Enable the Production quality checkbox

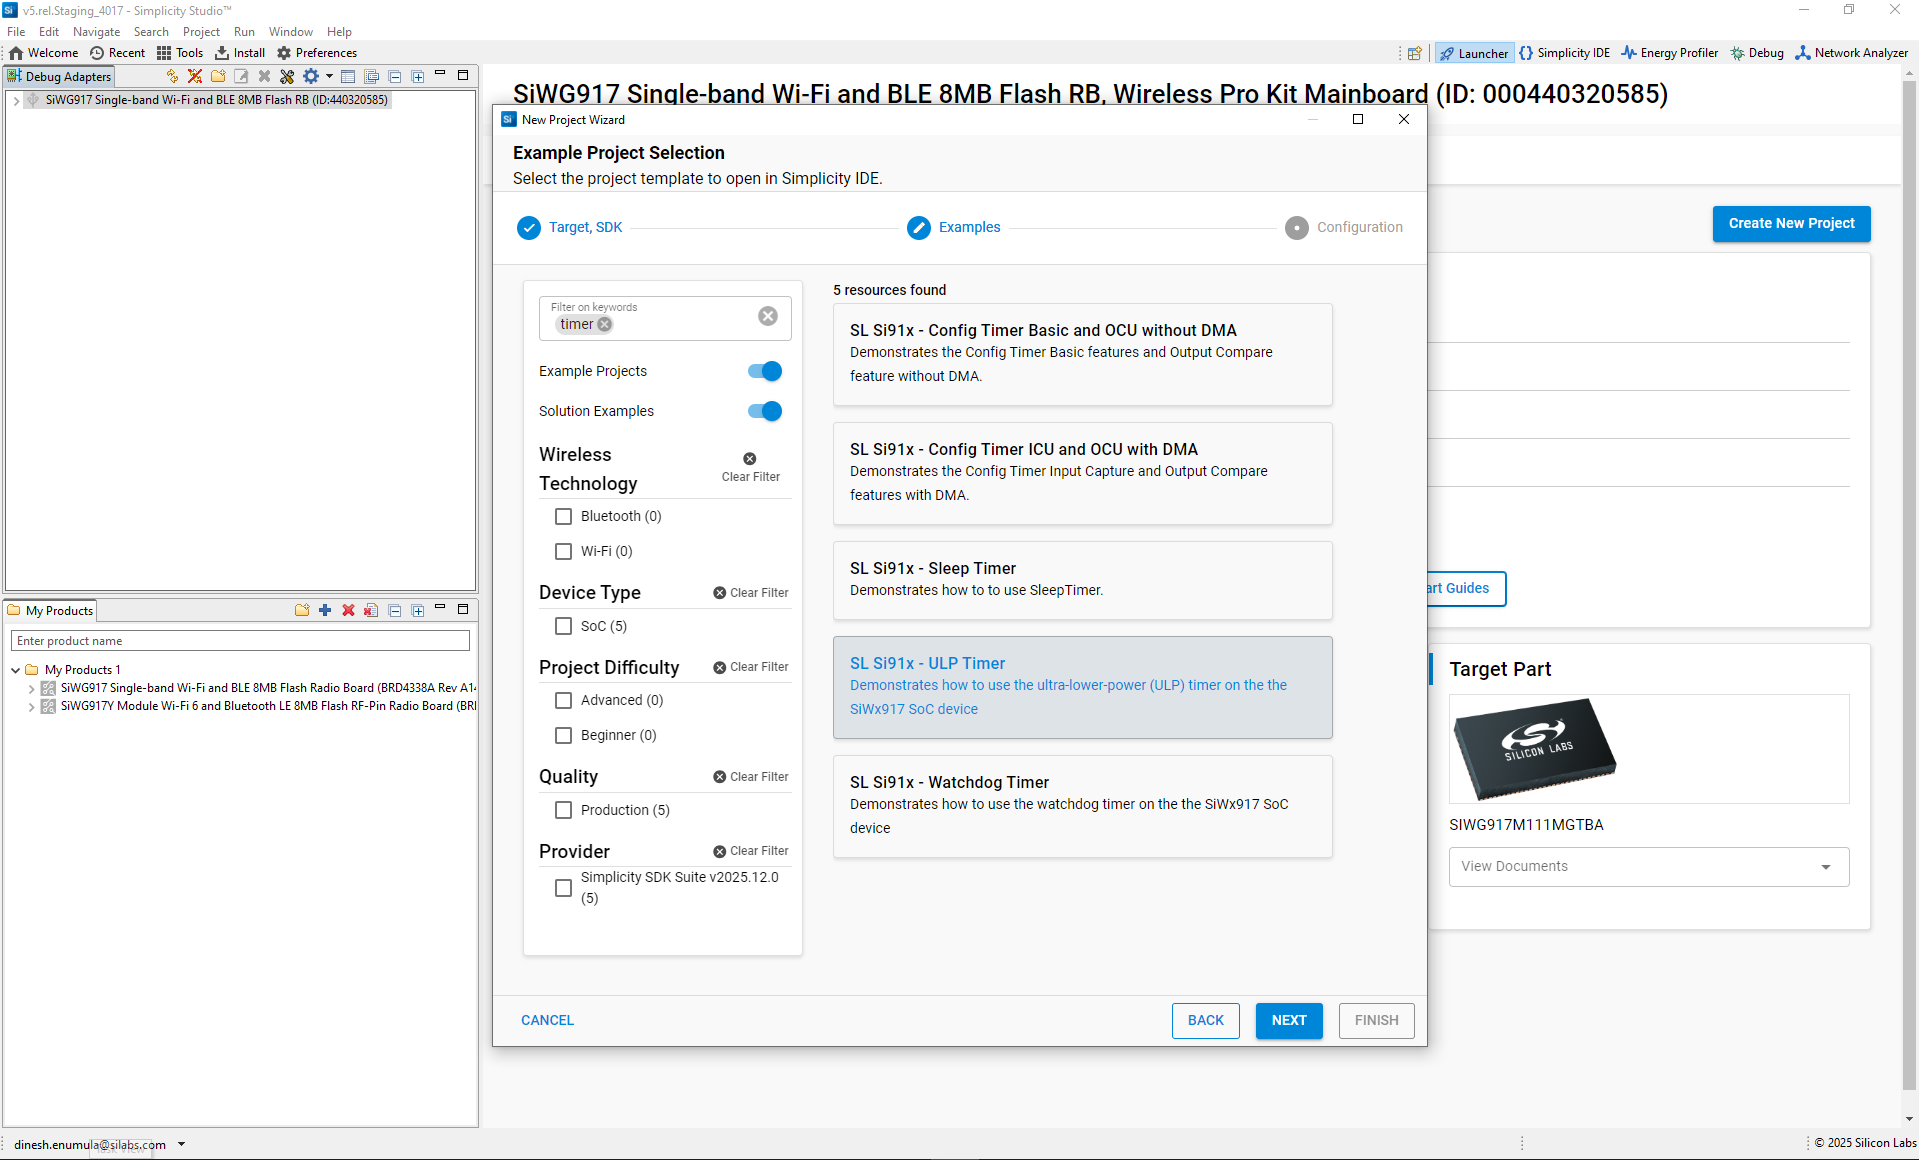pyautogui.click(x=564, y=810)
